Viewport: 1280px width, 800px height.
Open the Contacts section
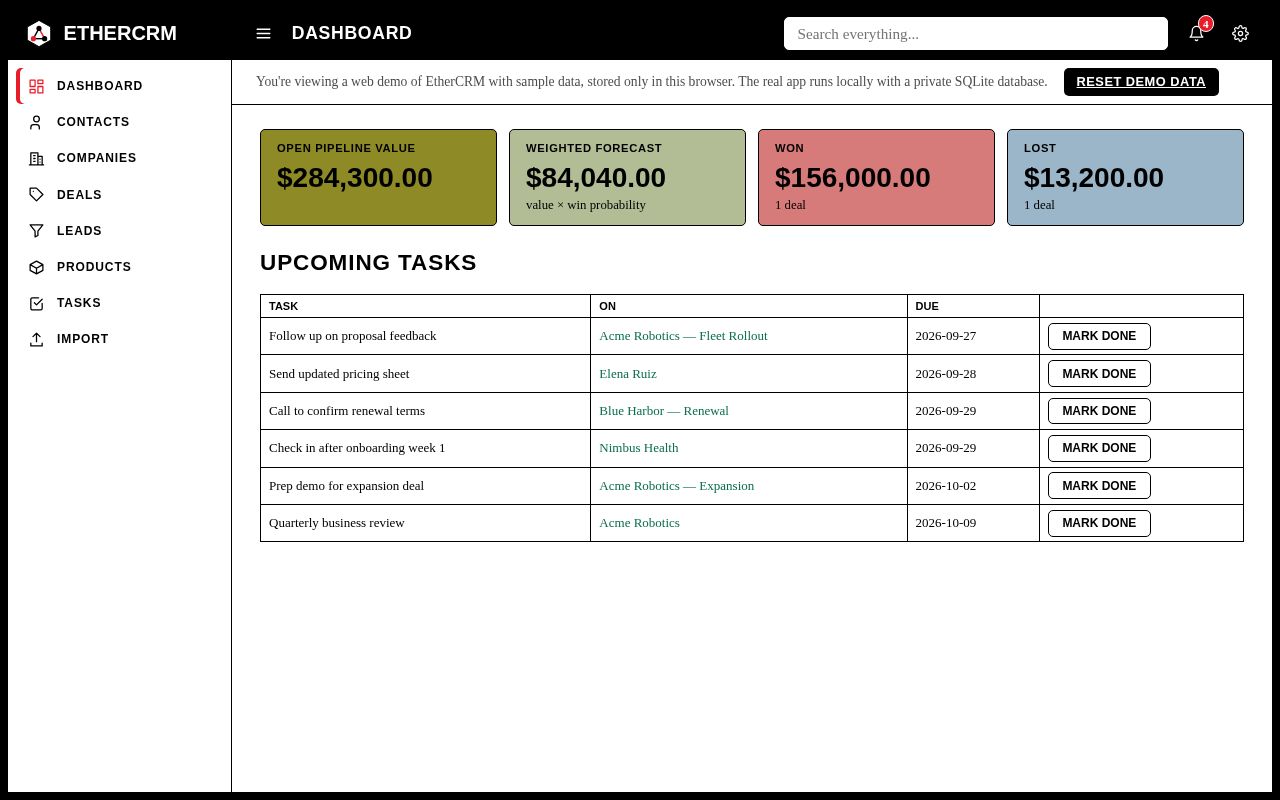[120, 122]
